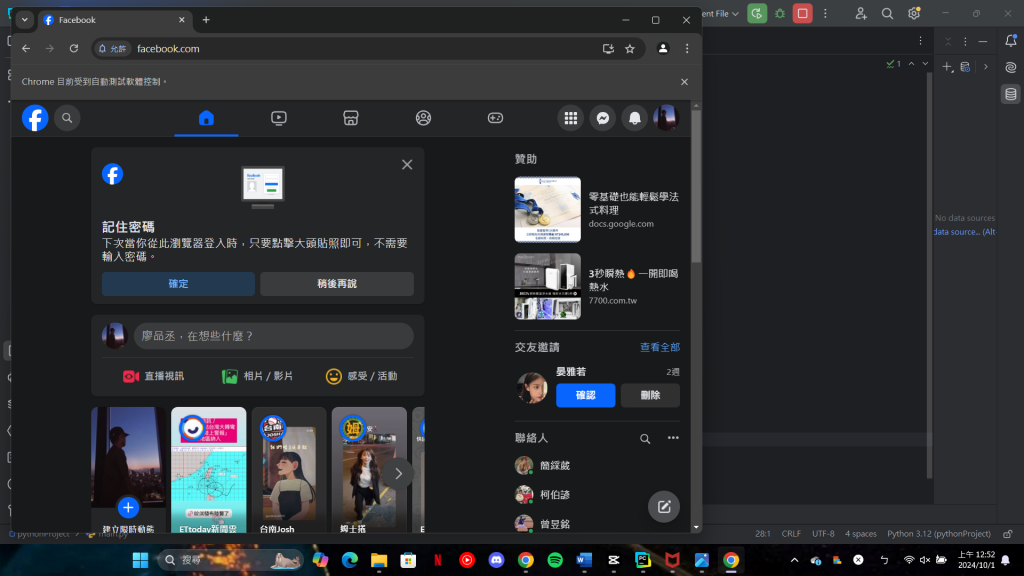Open the 台南Josh story

289,470
